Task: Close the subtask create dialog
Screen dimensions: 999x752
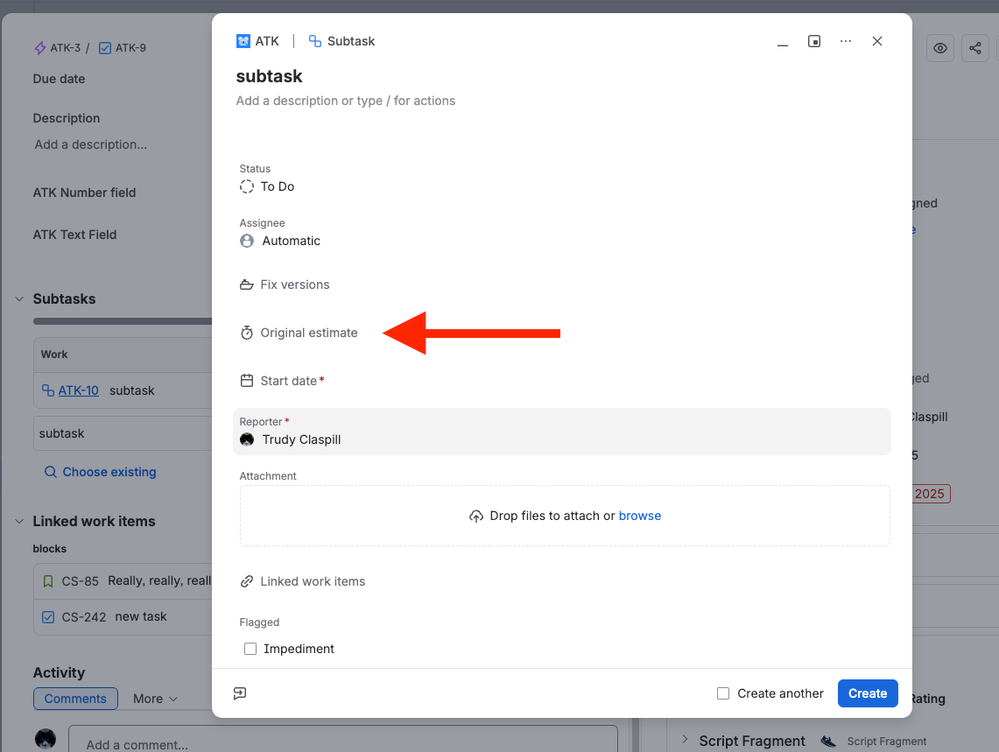Action: point(877,41)
